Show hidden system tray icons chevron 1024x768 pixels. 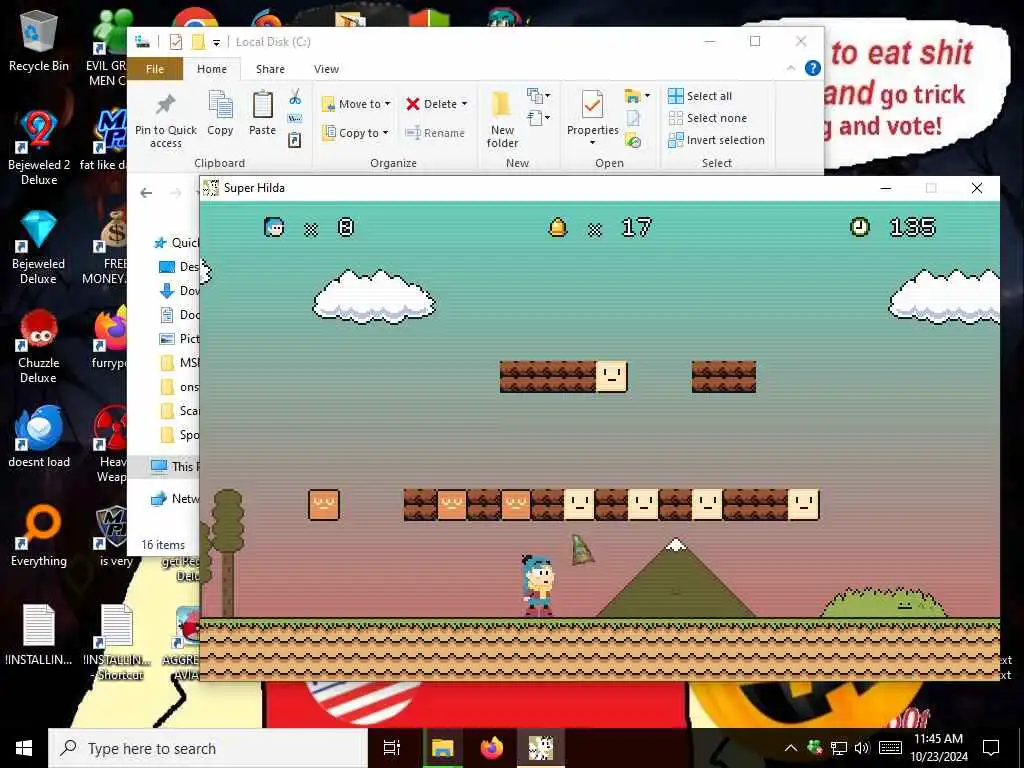[x=790, y=748]
